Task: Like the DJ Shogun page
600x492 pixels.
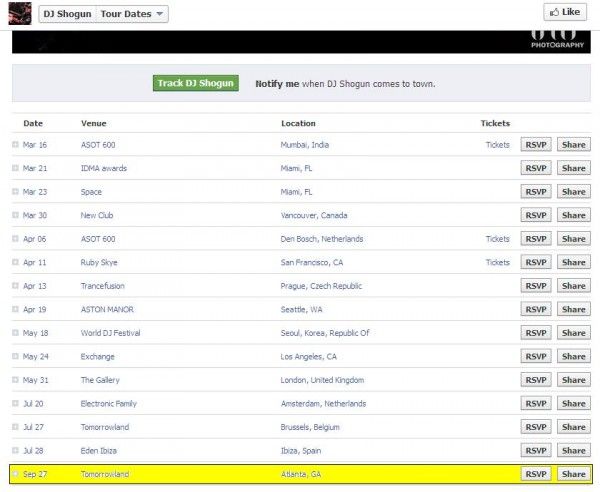Action: click(565, 12)
